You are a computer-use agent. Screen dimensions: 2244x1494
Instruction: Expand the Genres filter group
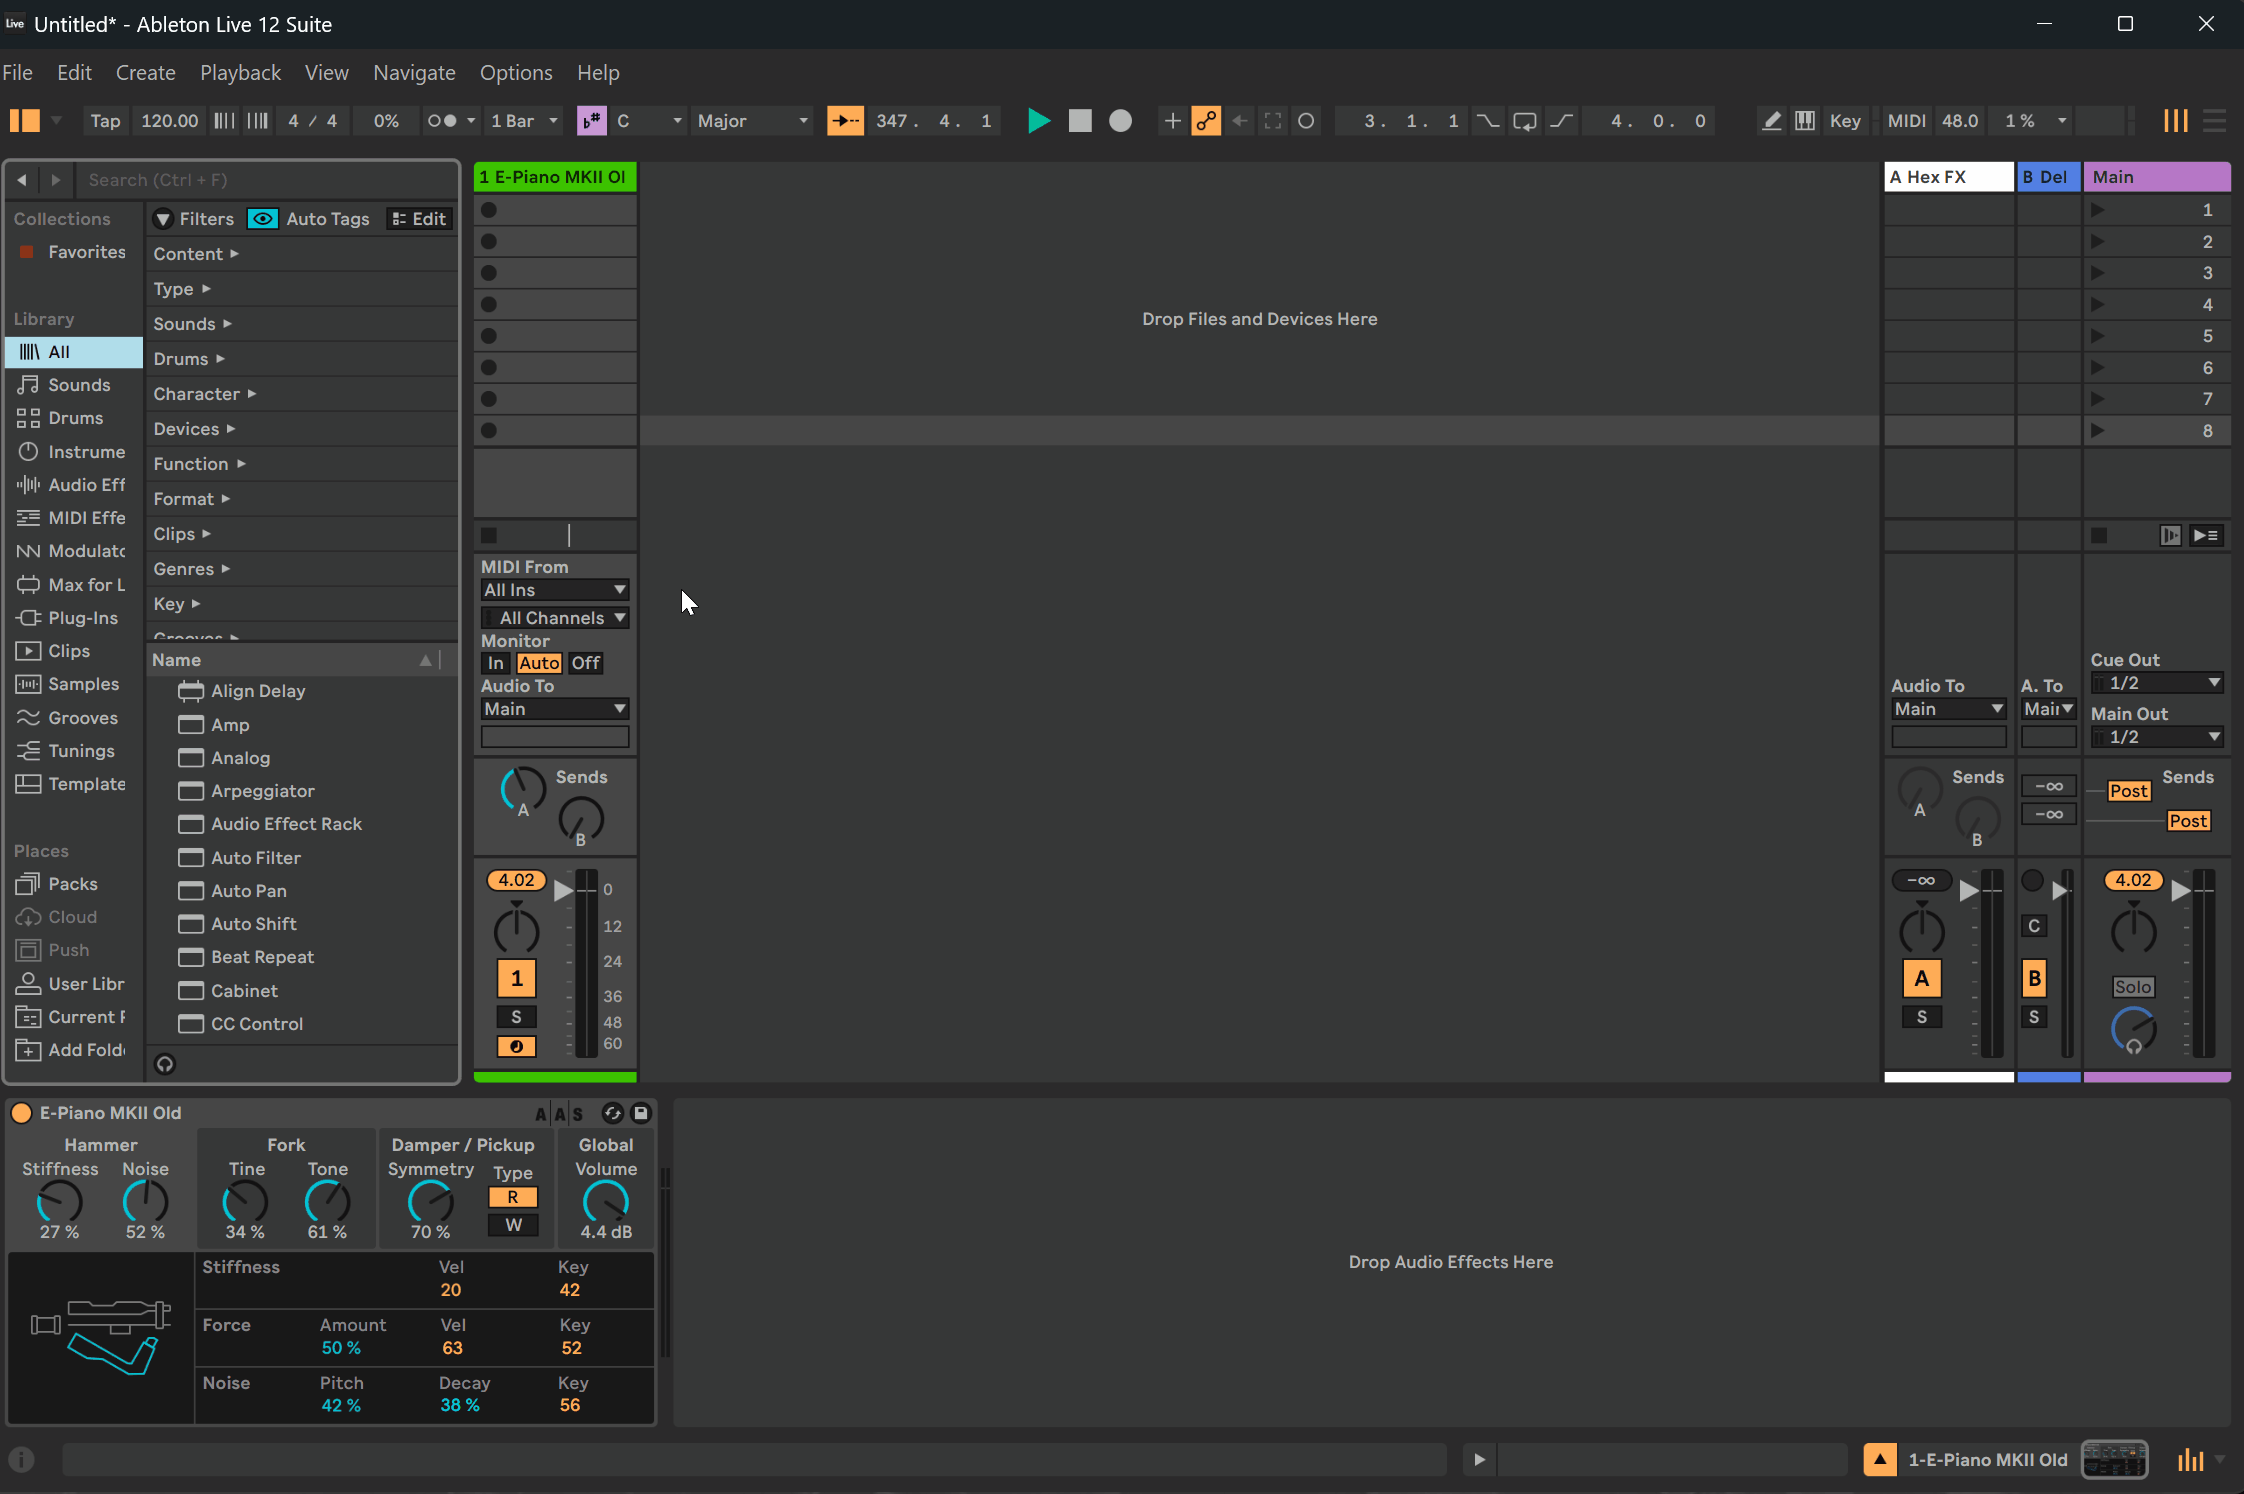tap(191, 569)
